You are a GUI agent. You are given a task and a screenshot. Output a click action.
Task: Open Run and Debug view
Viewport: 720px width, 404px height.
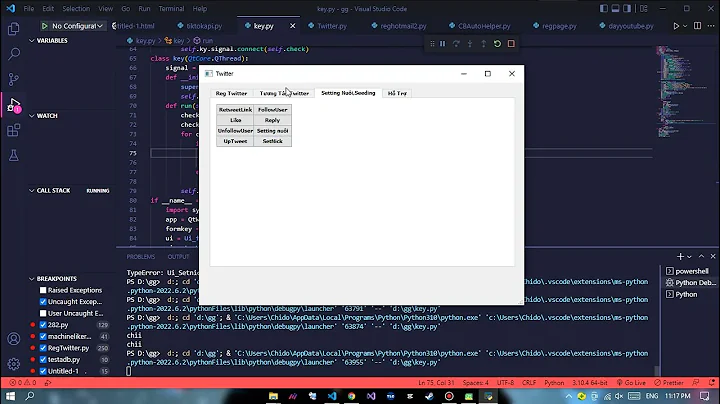(x=14, y=105)
